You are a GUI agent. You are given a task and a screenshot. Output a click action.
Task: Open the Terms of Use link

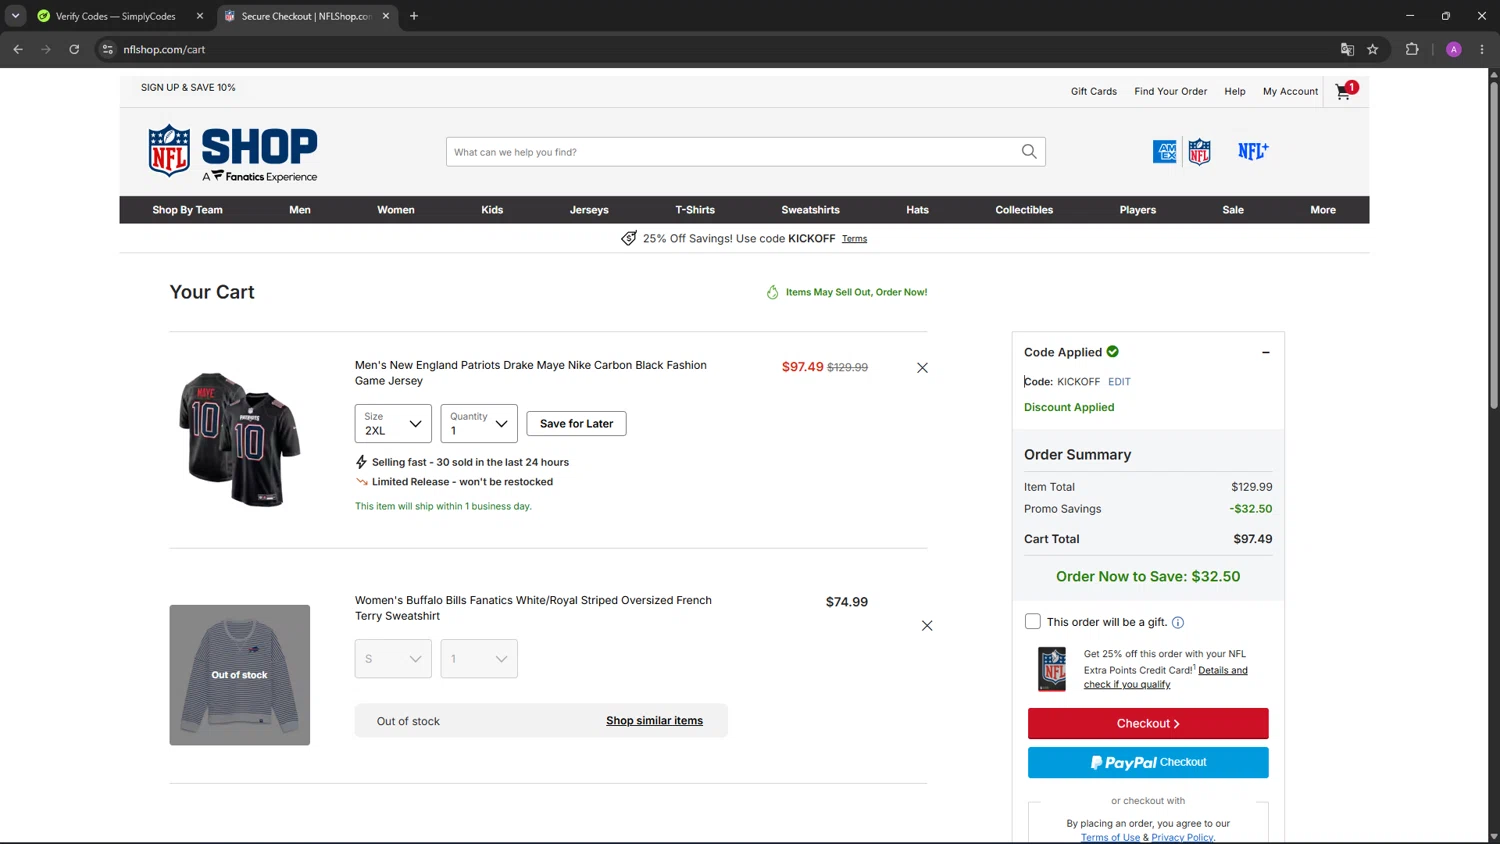point(1110,838)
